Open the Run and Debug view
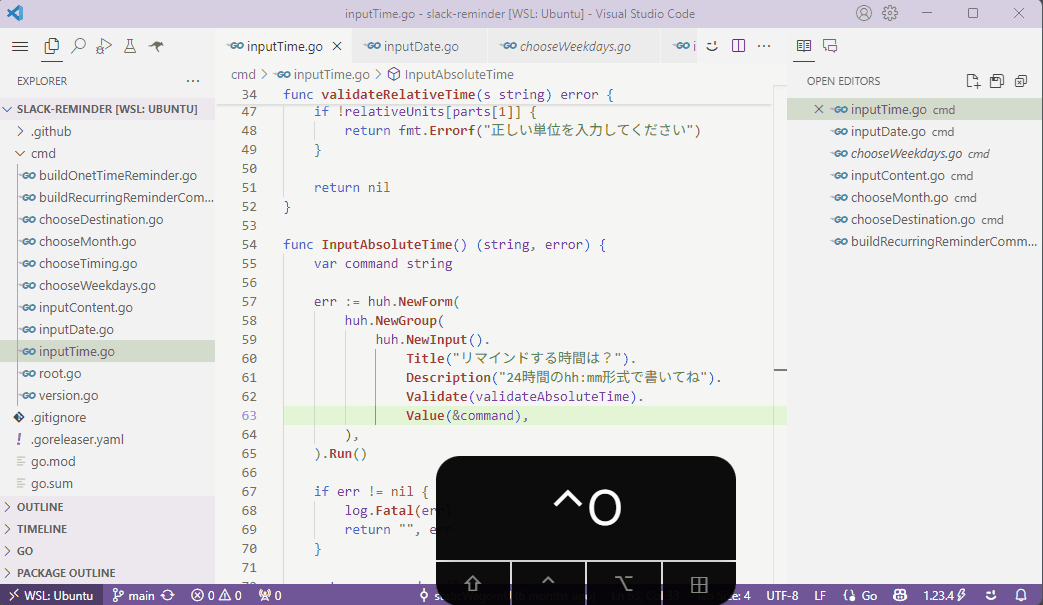Screen dimensions: 1043x605 click(x=103, y=46)
